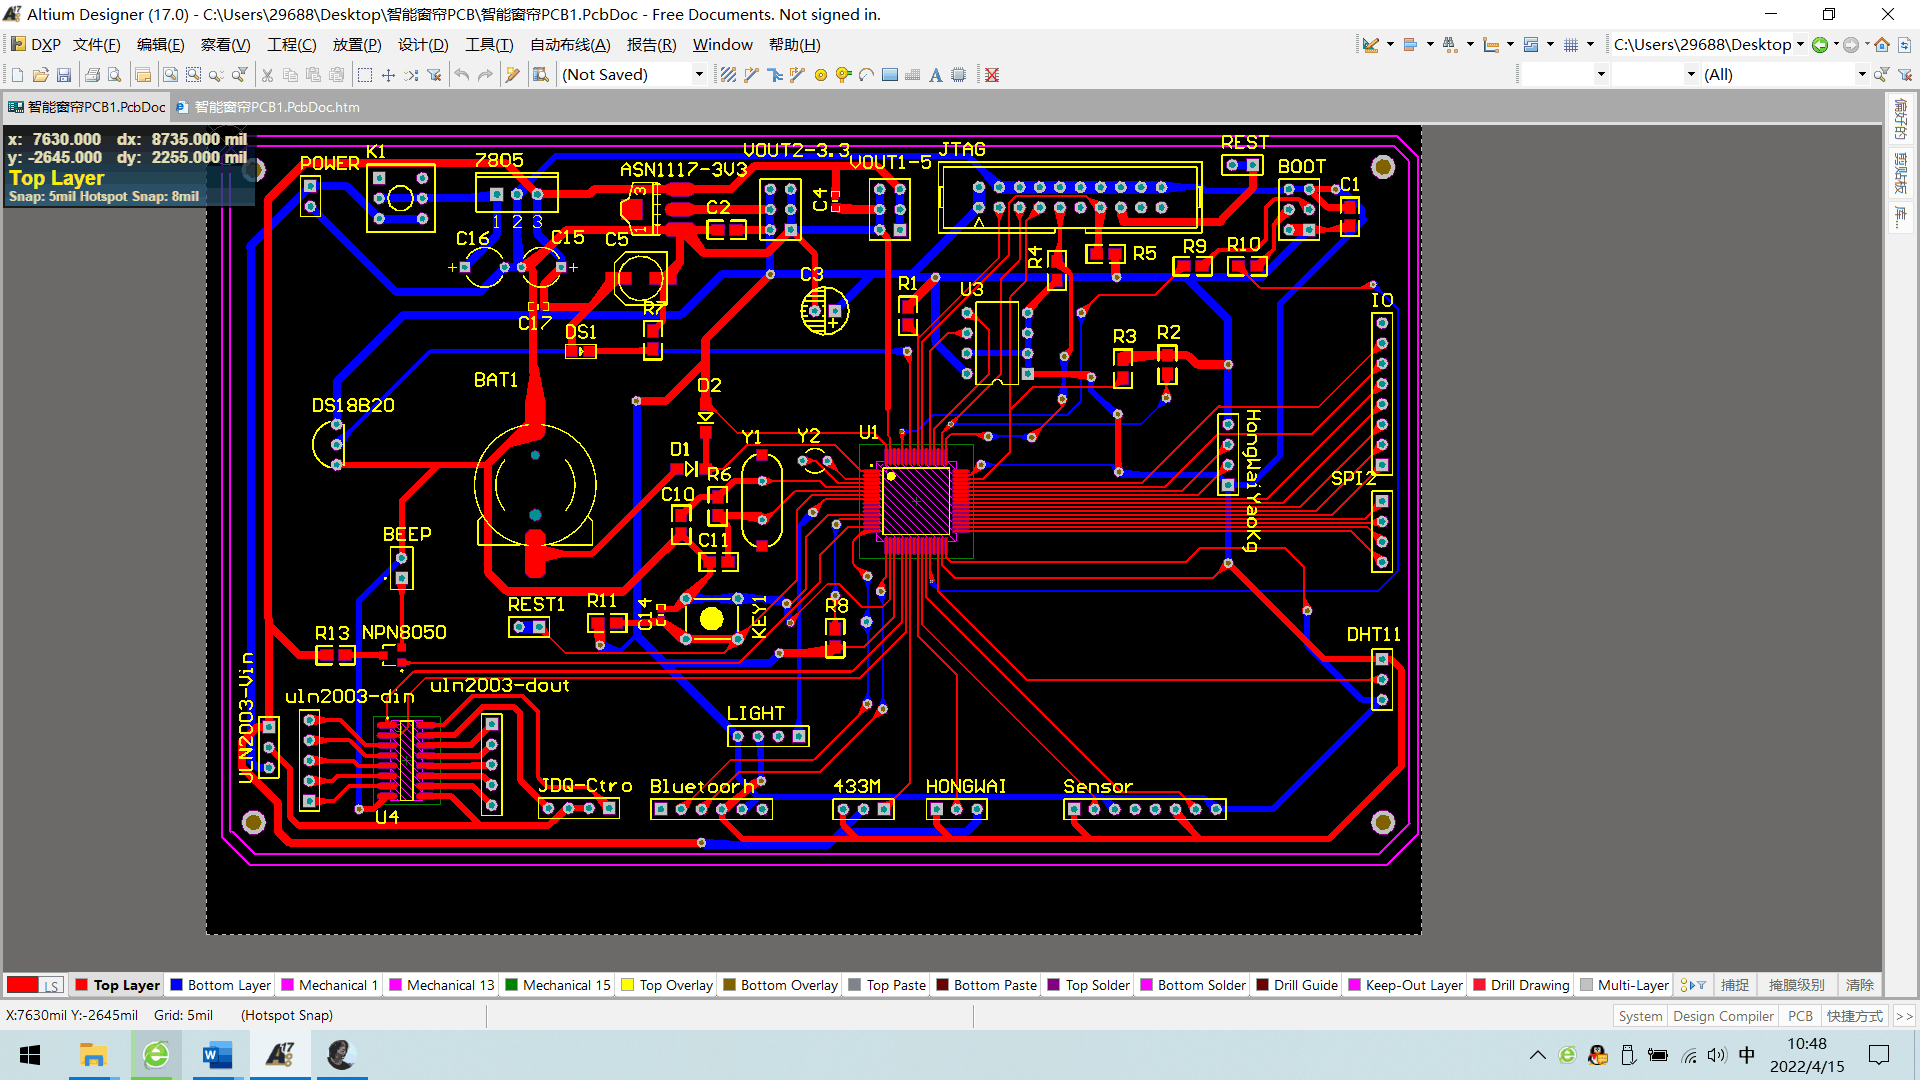This screenshot has height=1080, width=1920.
Task: Switch to the Top Paste layer
Action: click(887, 985)
